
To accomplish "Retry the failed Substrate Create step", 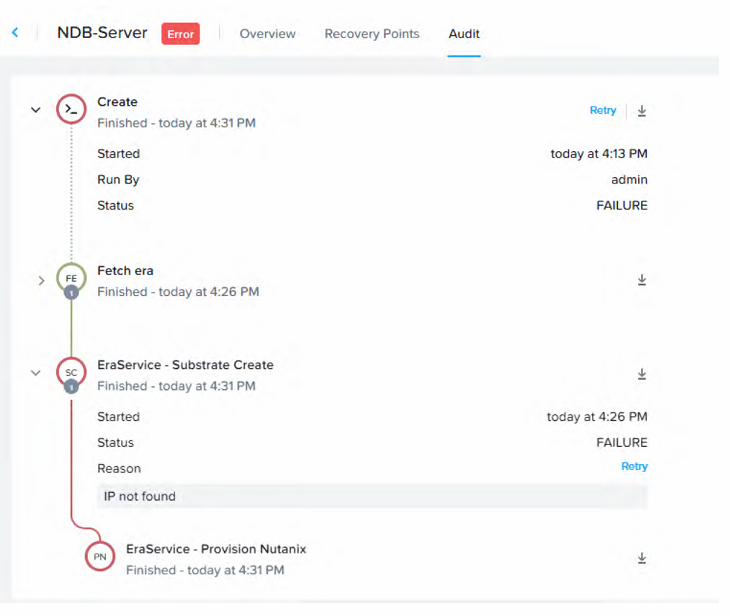I will 634,467.
